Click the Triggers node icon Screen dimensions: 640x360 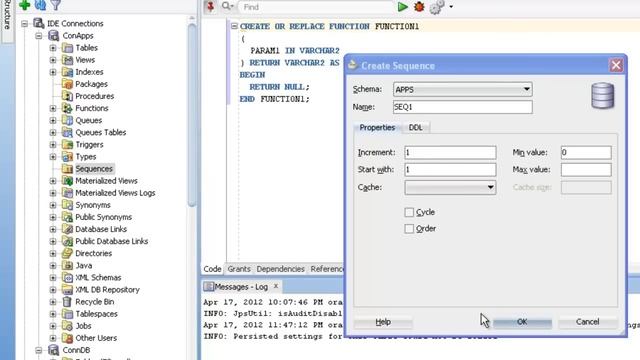point(67,144)
